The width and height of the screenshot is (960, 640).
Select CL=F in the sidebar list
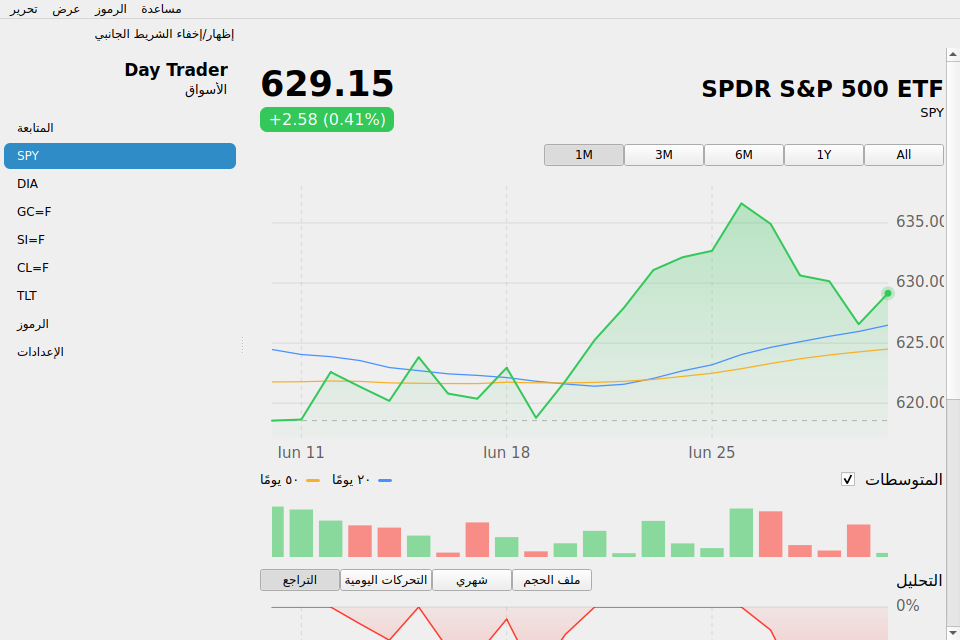(x=120, y=268)
